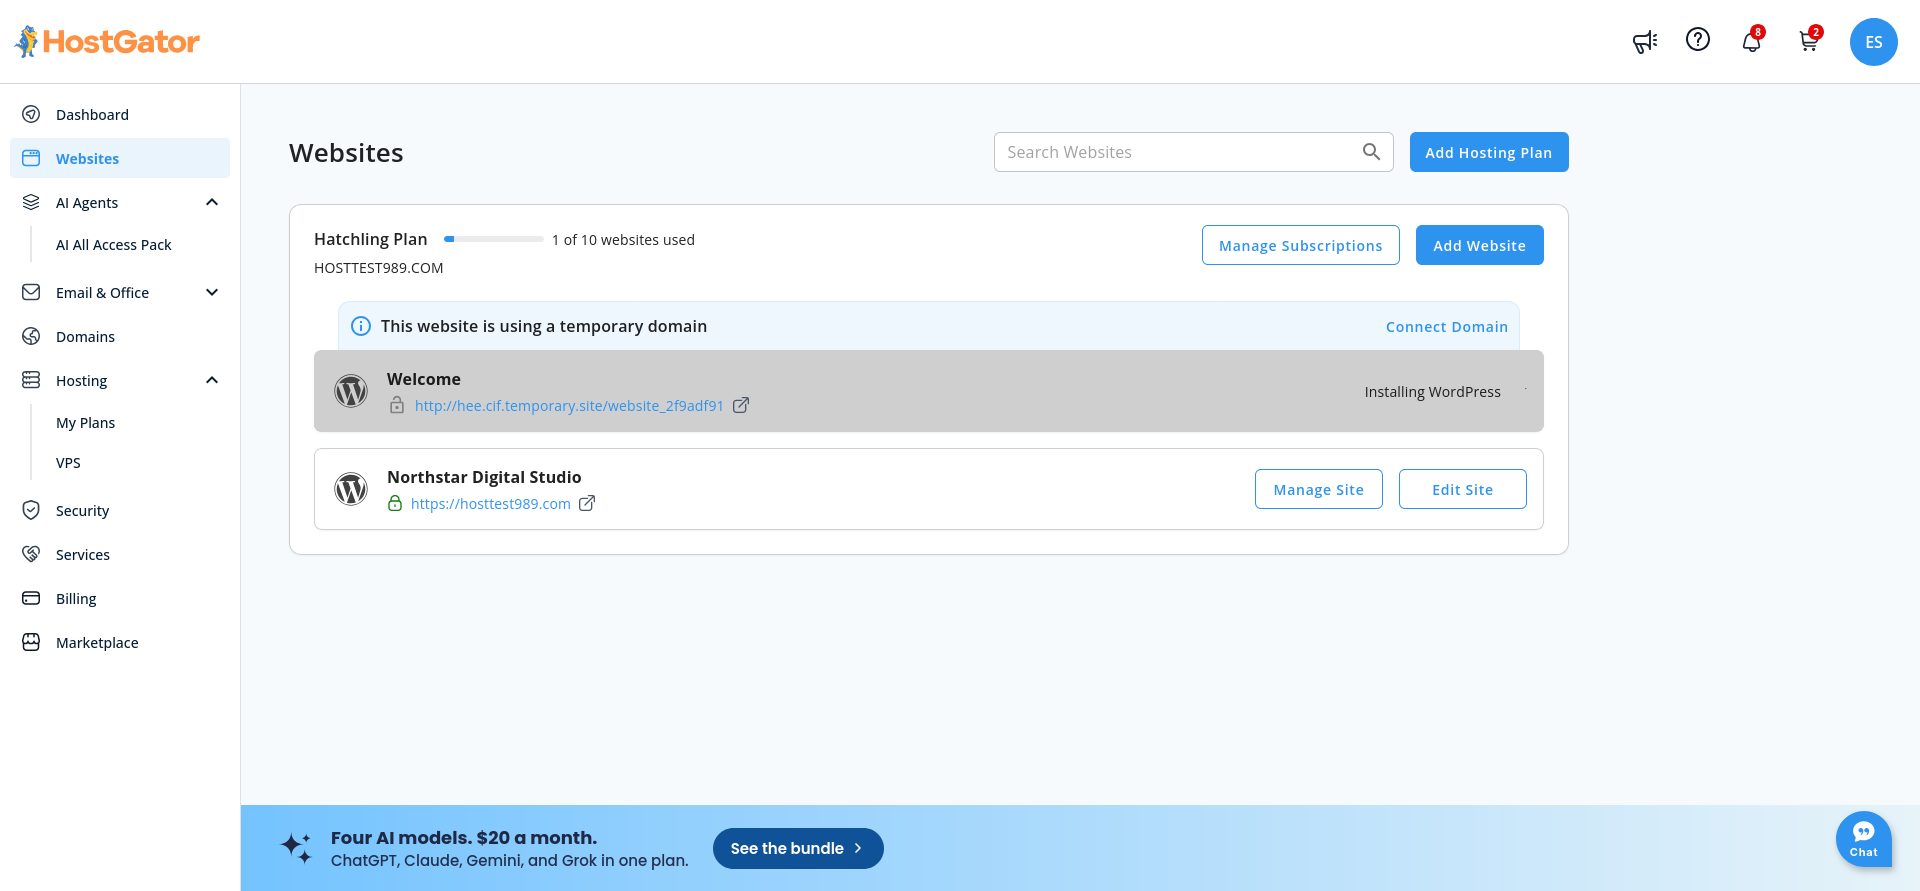Click the Northstar Digital Studio site title

pos(484,477)
